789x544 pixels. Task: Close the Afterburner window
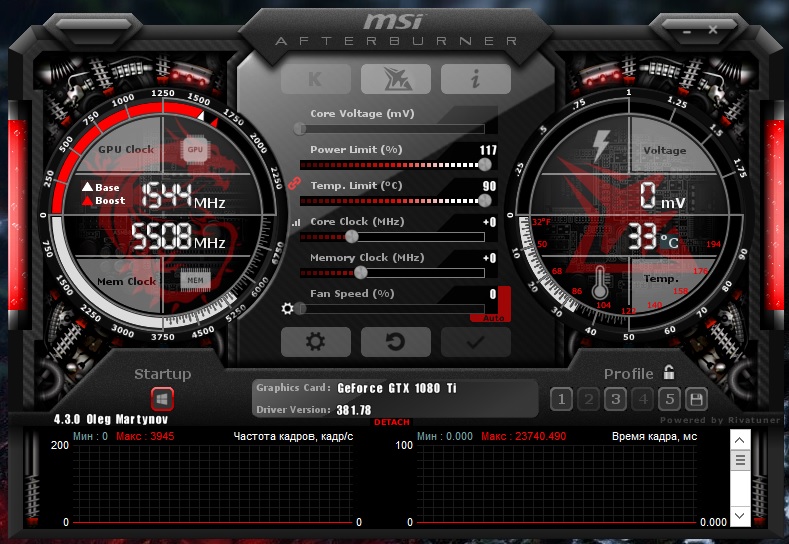point(713,30)
